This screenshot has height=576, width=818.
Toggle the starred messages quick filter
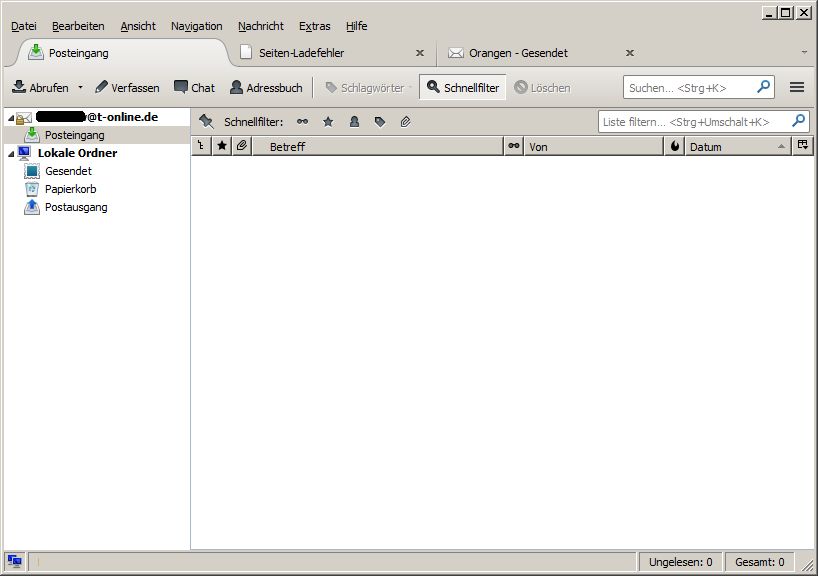[x=328, y=122]
